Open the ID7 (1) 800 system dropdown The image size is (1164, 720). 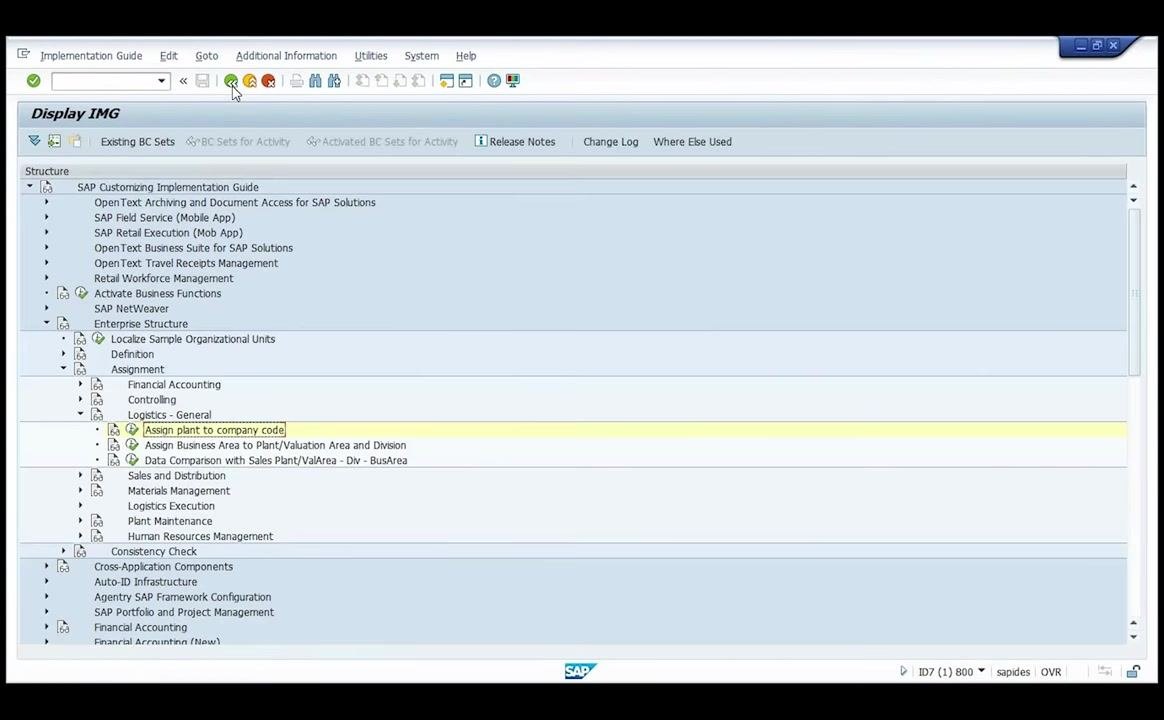(981, 671)
